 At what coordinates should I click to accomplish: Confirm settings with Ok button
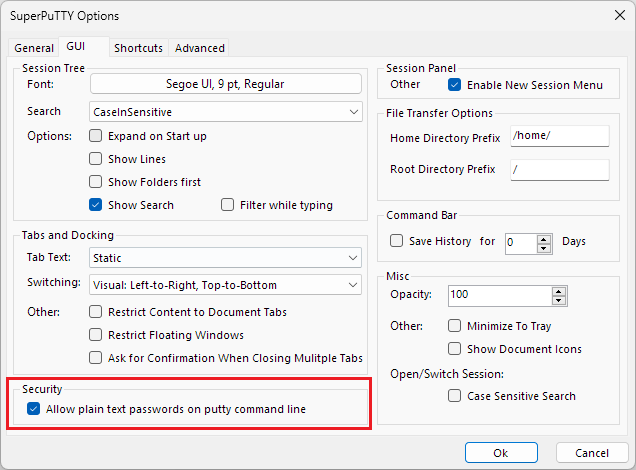[501, 453]
